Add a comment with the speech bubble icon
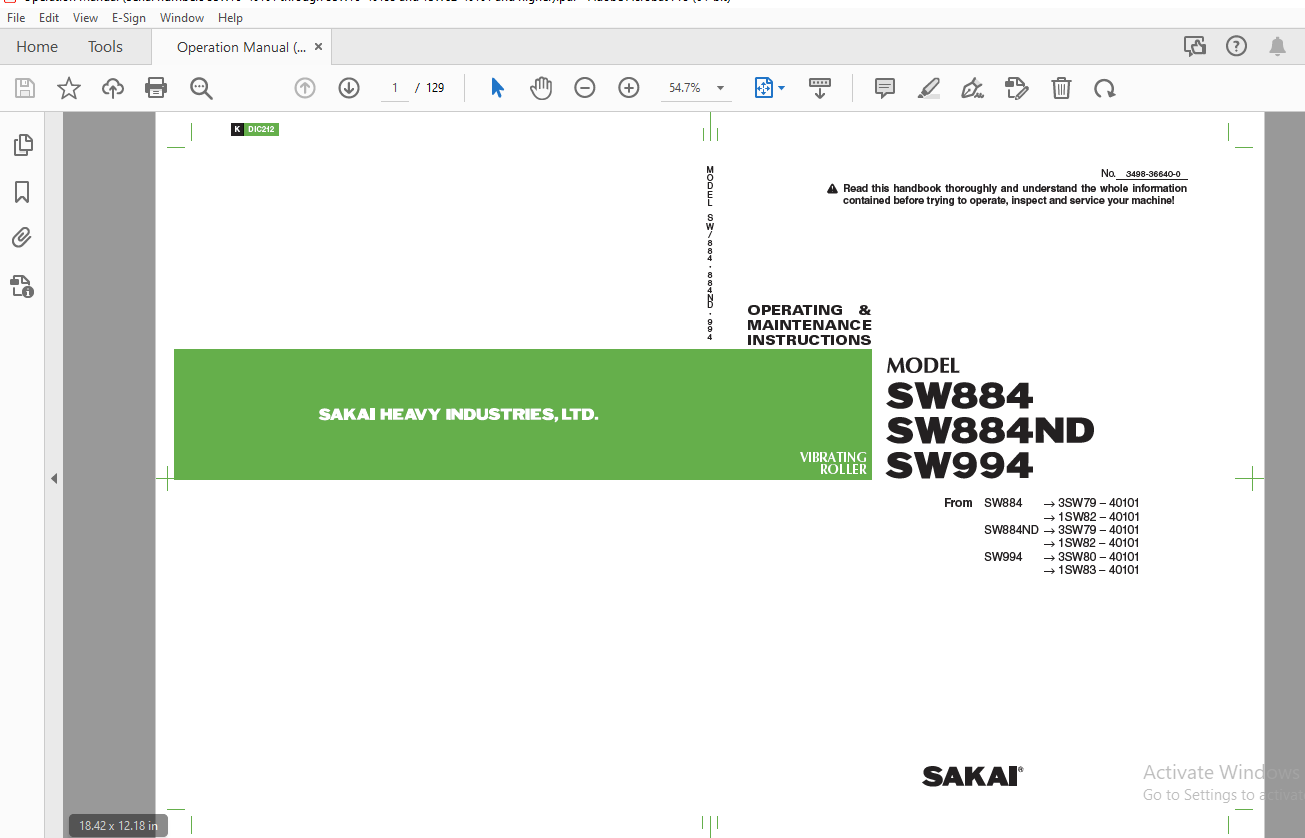 [885, 88]
